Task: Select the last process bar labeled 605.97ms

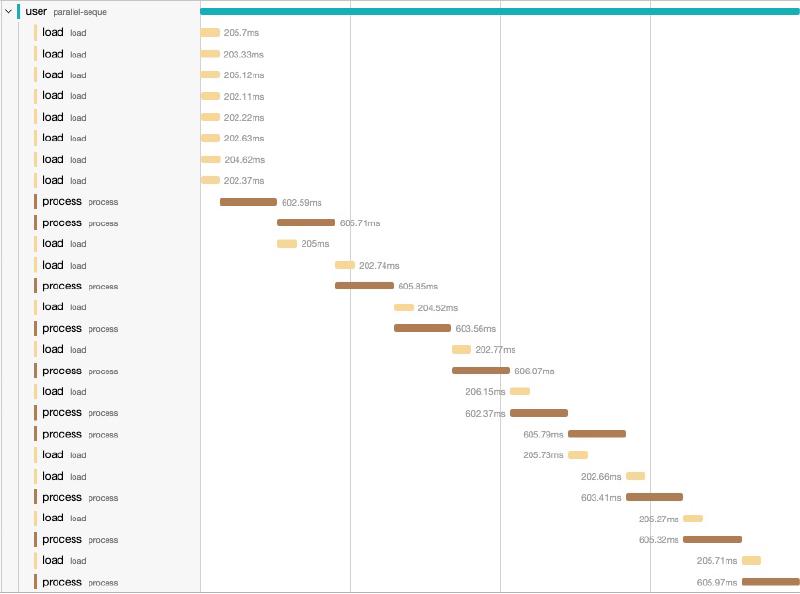Action: (x=770, y=581)
